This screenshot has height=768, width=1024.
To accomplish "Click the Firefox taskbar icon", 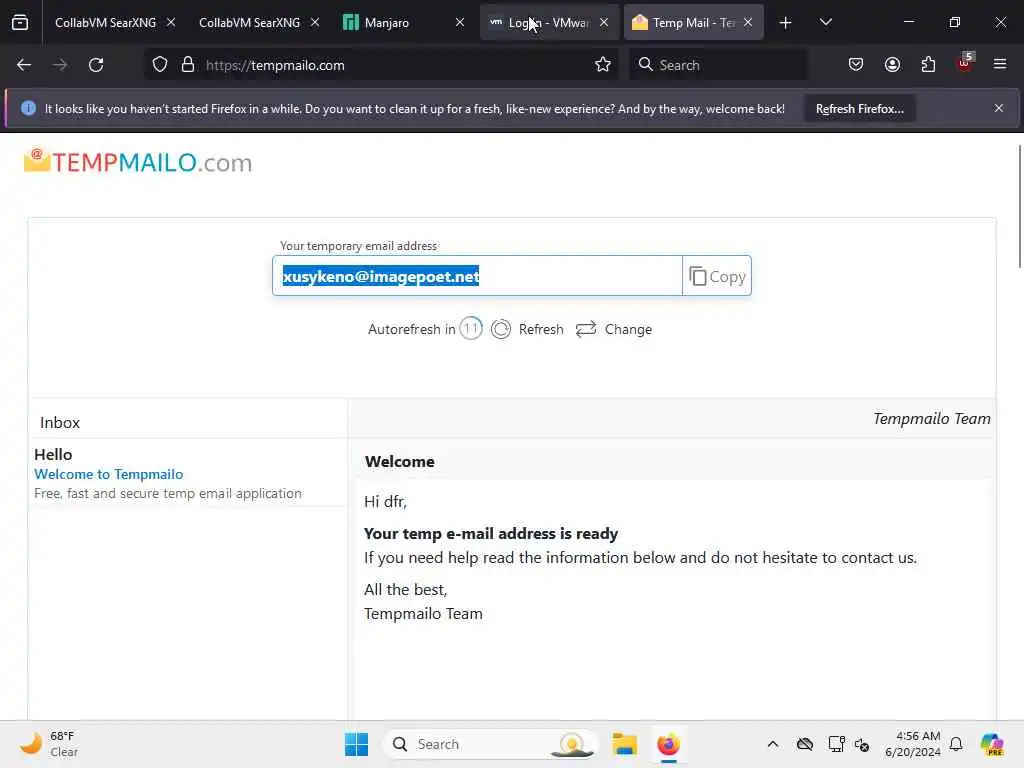I will 668,744.
